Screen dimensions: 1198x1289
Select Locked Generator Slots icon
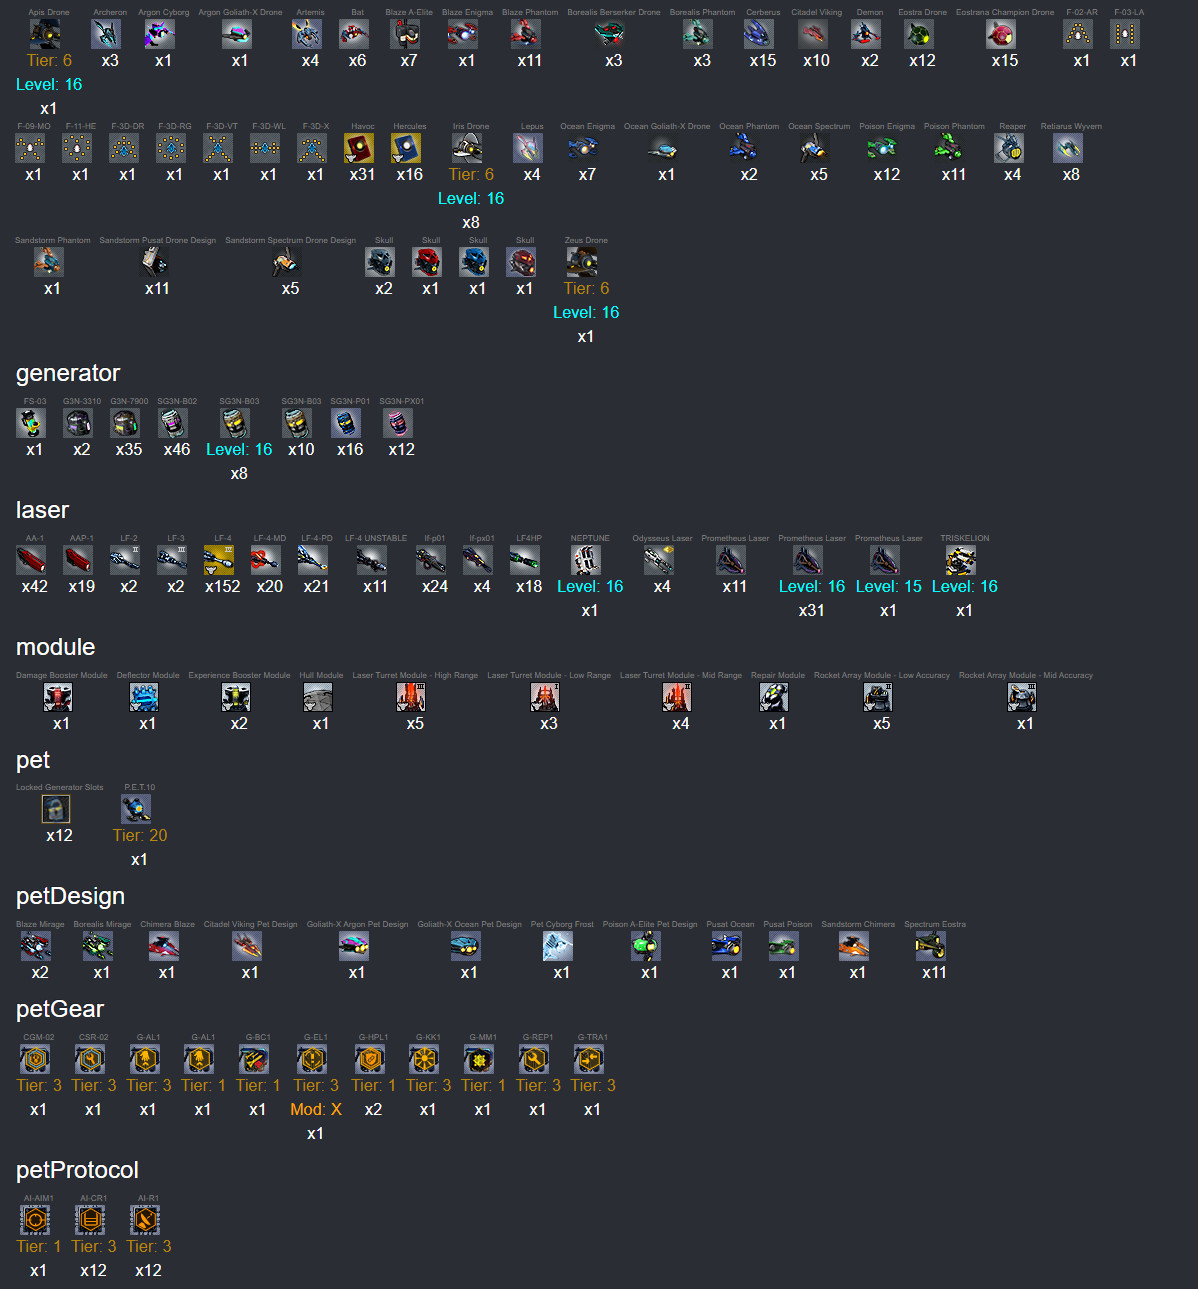tap(56, 809)
